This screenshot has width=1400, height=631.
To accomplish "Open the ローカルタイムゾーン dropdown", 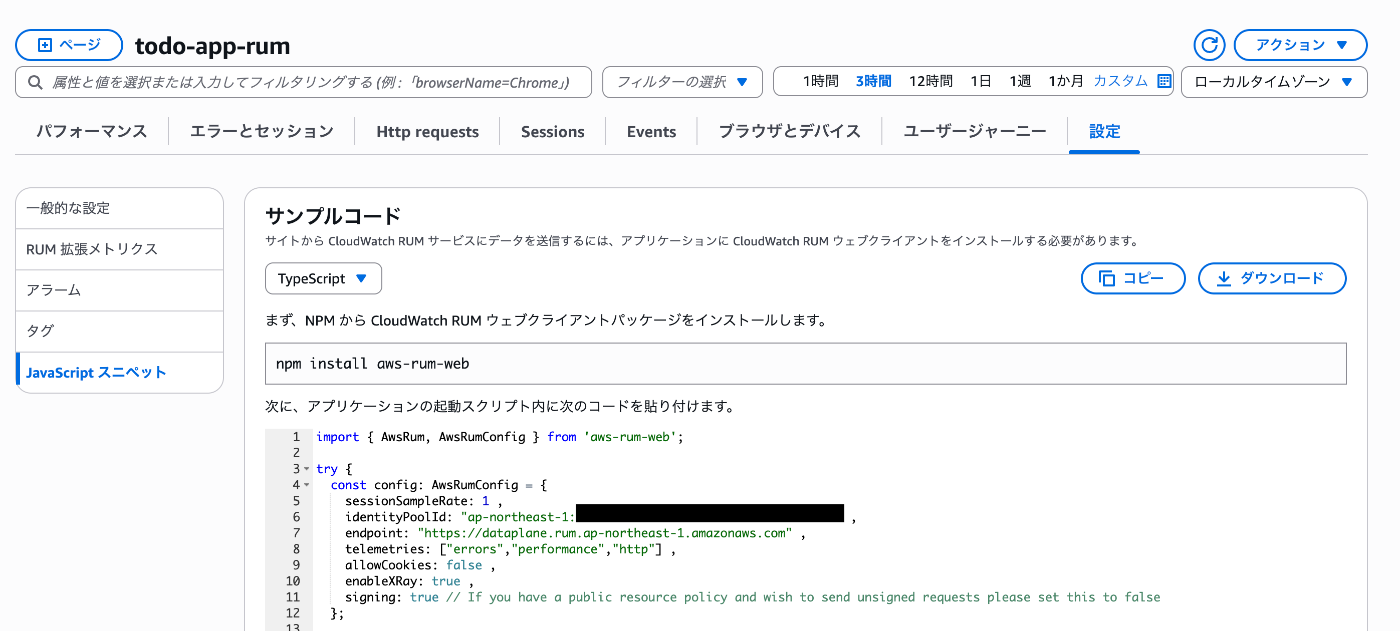I will [x=1274, y=82].
